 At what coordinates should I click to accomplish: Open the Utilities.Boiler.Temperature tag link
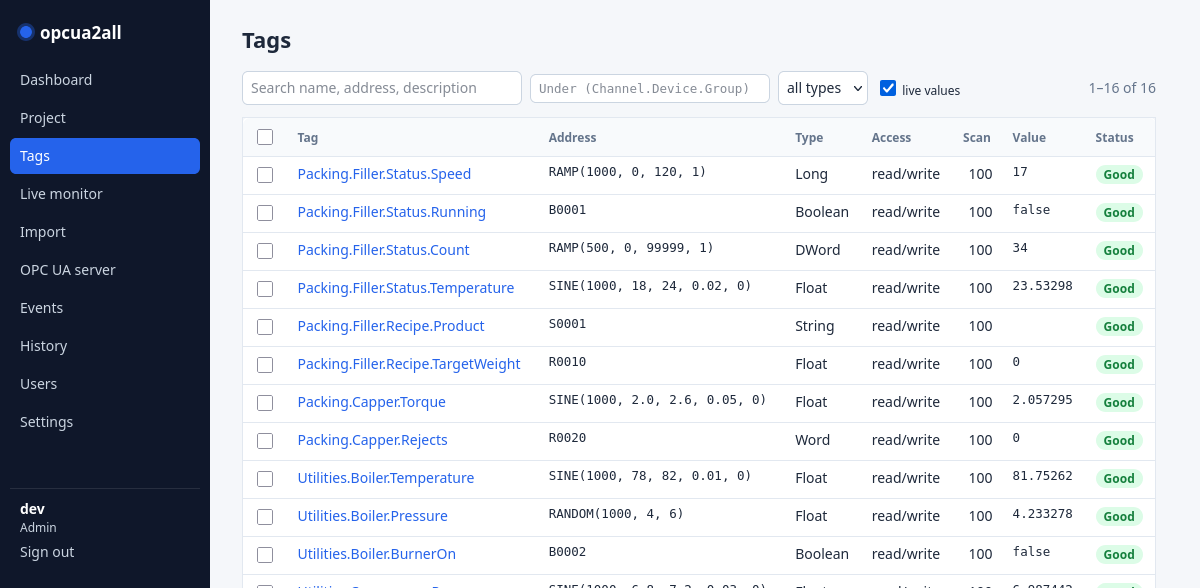point(386,478)
